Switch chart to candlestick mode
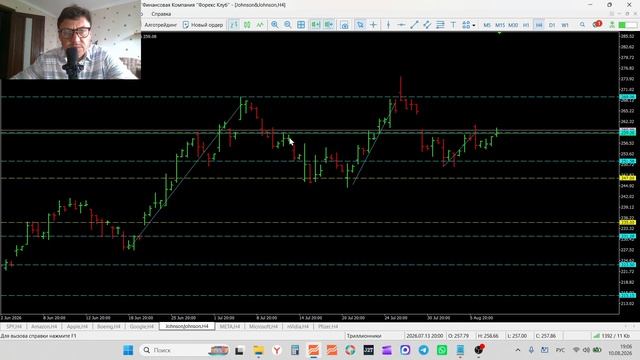 pos(247,25)
